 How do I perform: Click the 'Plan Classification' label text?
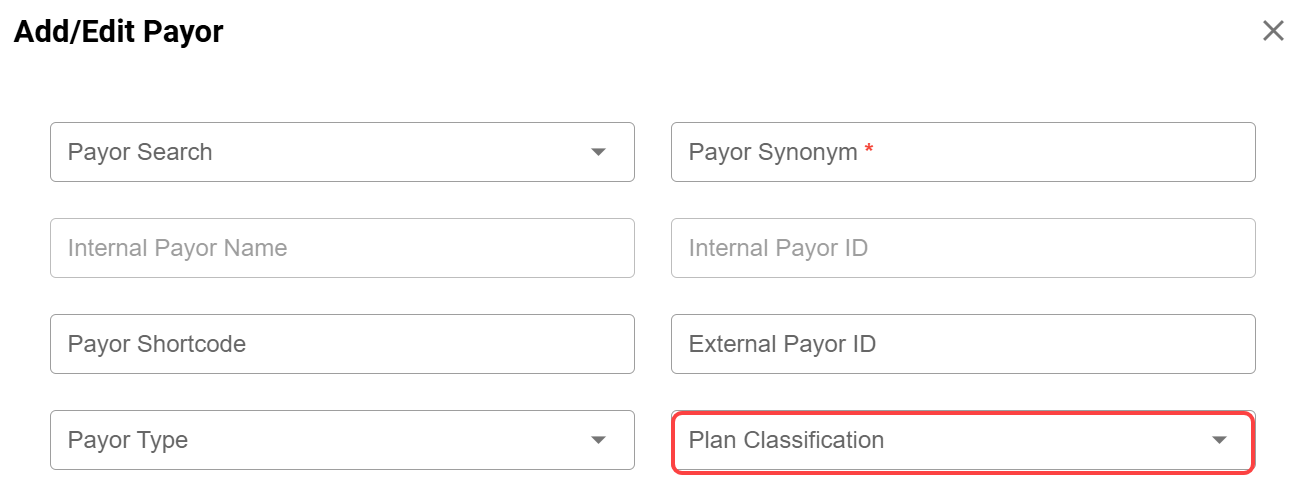[x=786, y=440]
